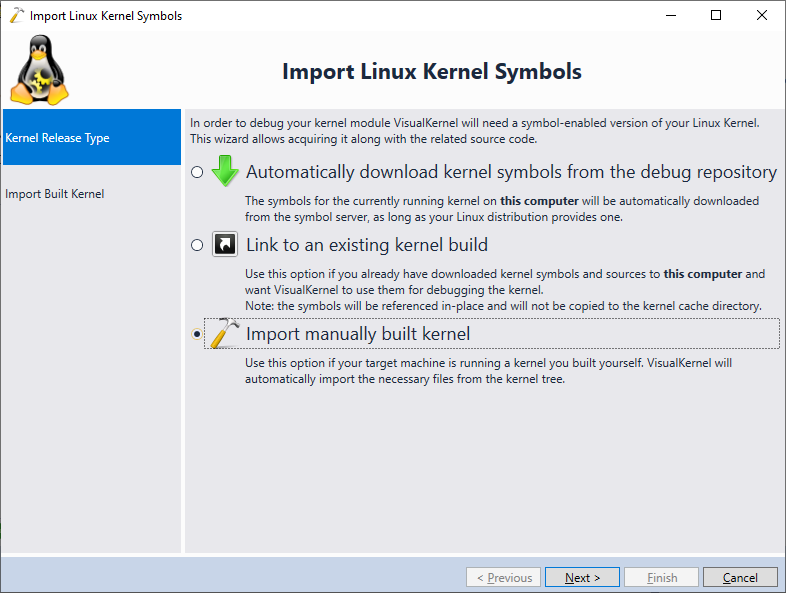786x593 pixels.
Task: Click the shortcut link icon for existing kernel build
Action: coord(225,244)
